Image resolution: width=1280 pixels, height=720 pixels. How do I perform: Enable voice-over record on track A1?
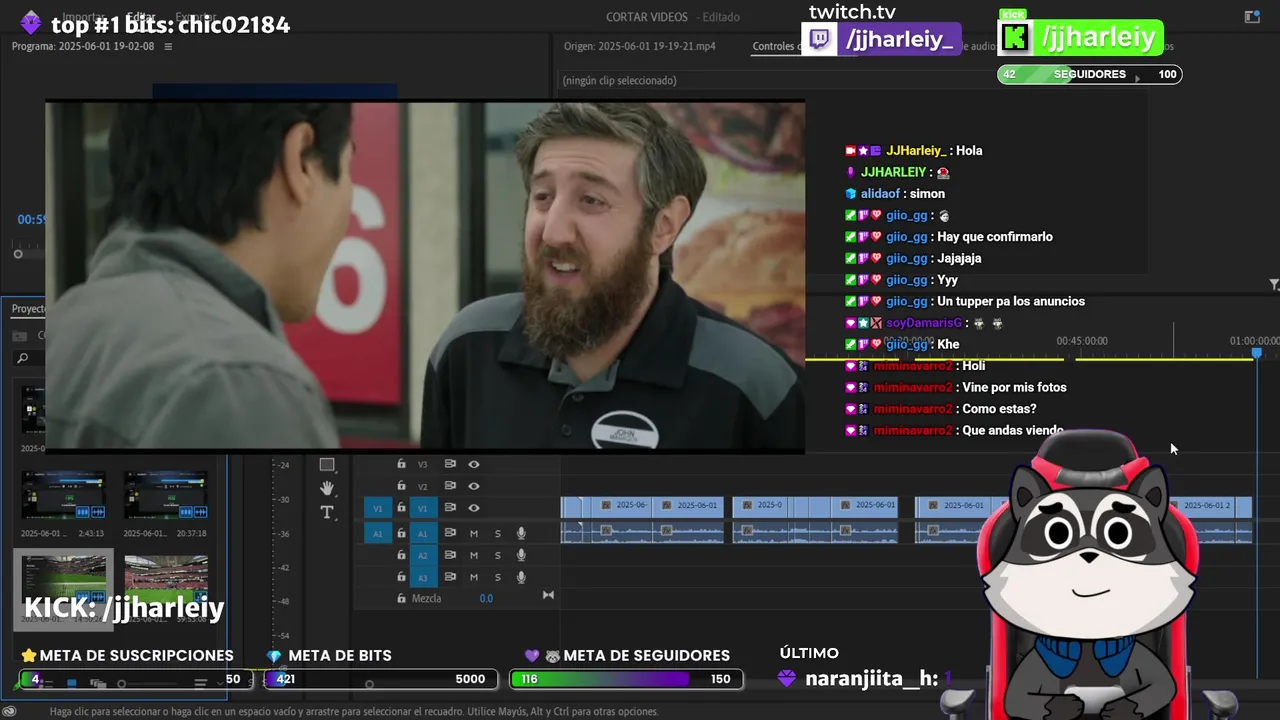pyautogui.click(x=521, y=533)
